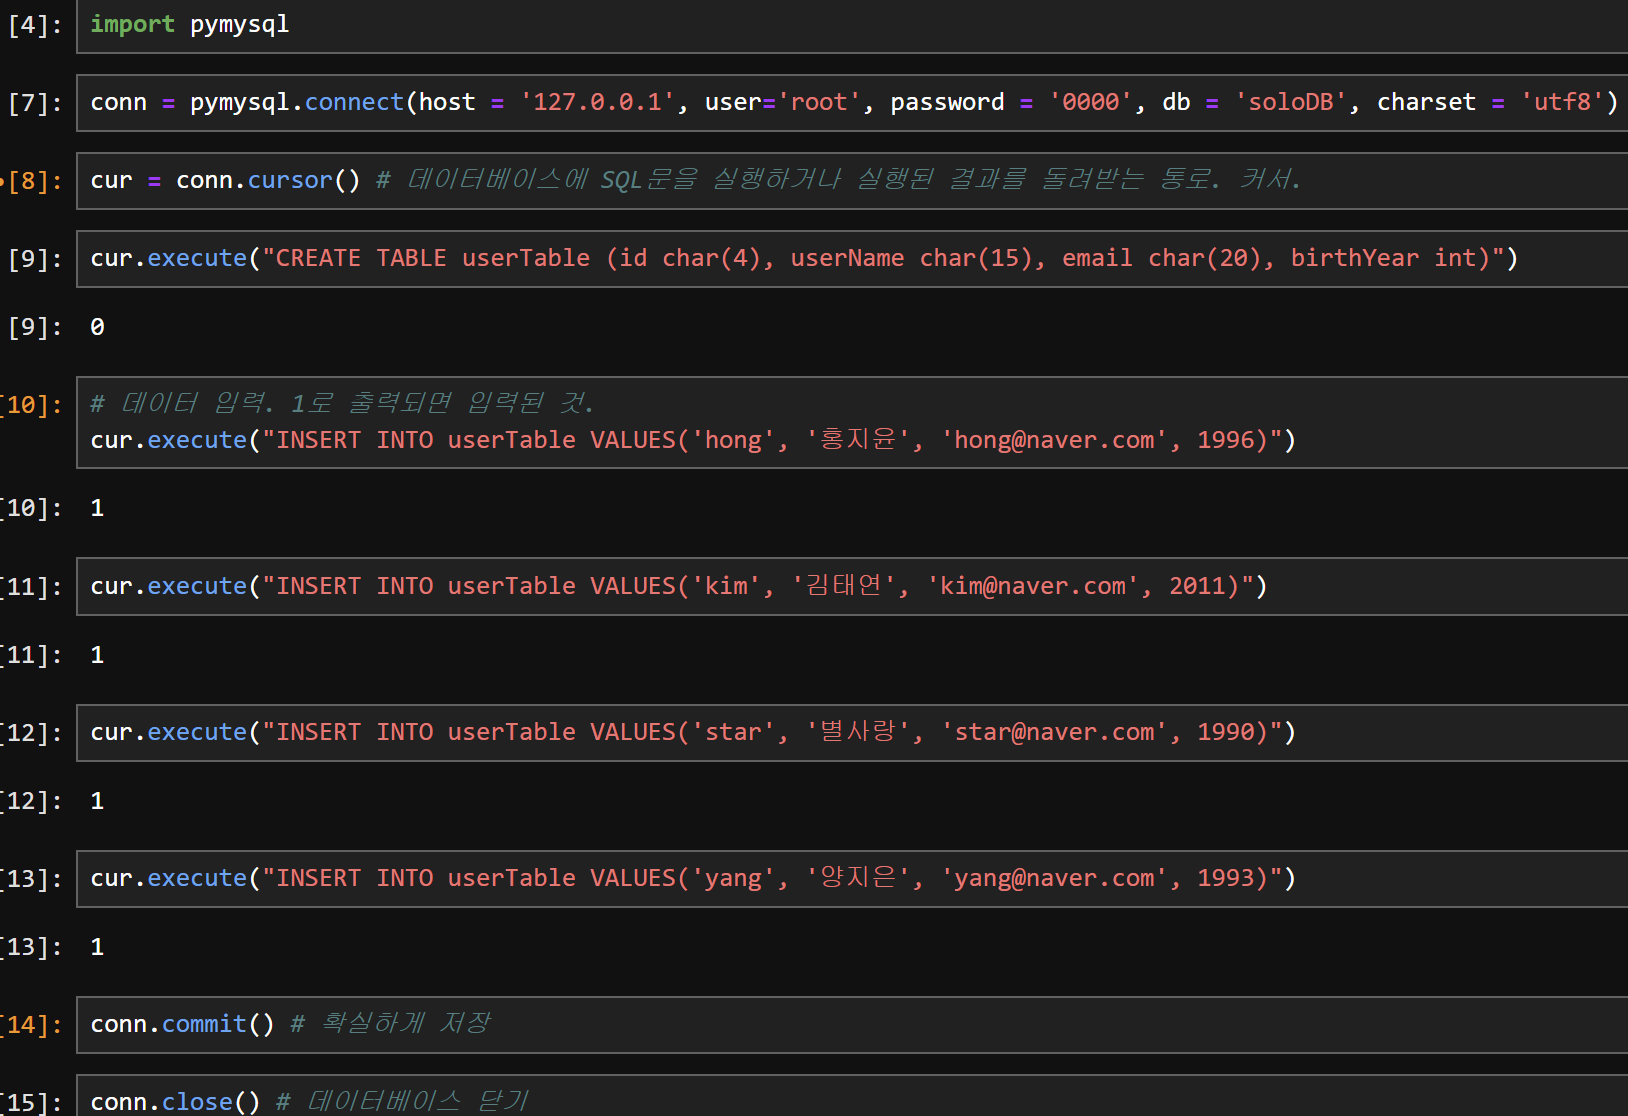Click output value 1 of cell 11

coord(97,655)
